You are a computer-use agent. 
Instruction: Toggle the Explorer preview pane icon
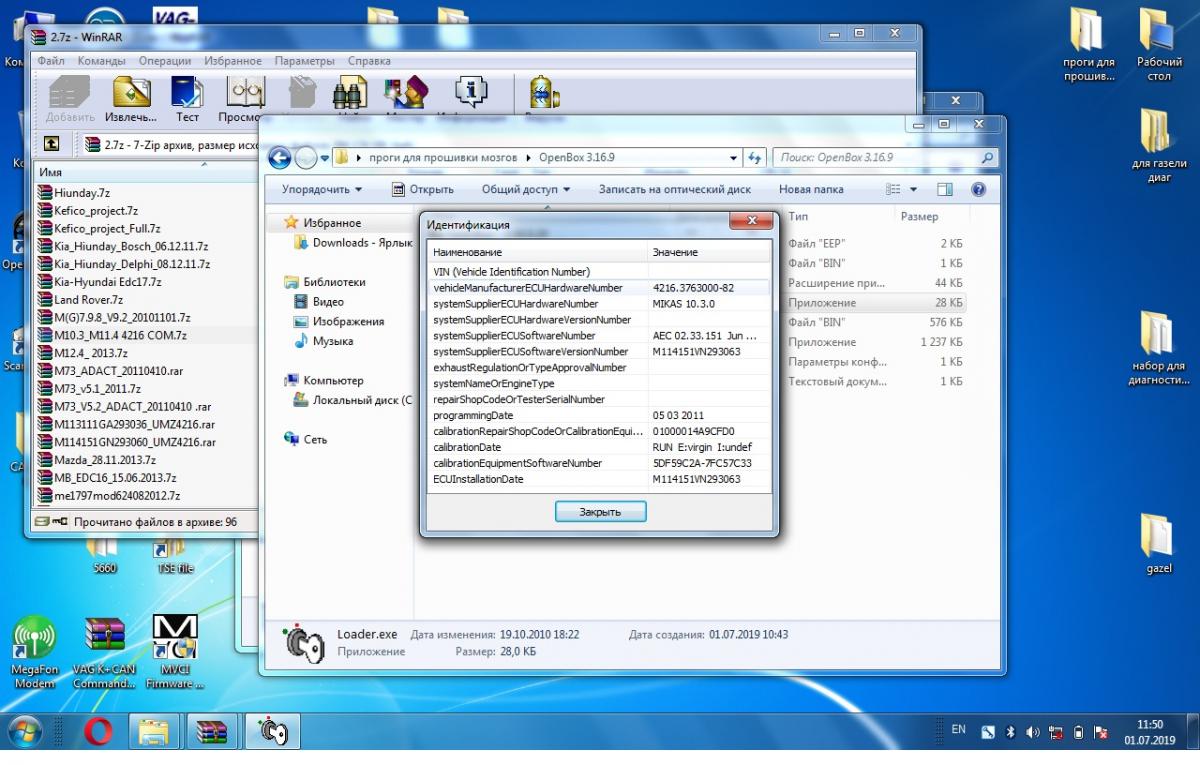(x=944, y=189)
